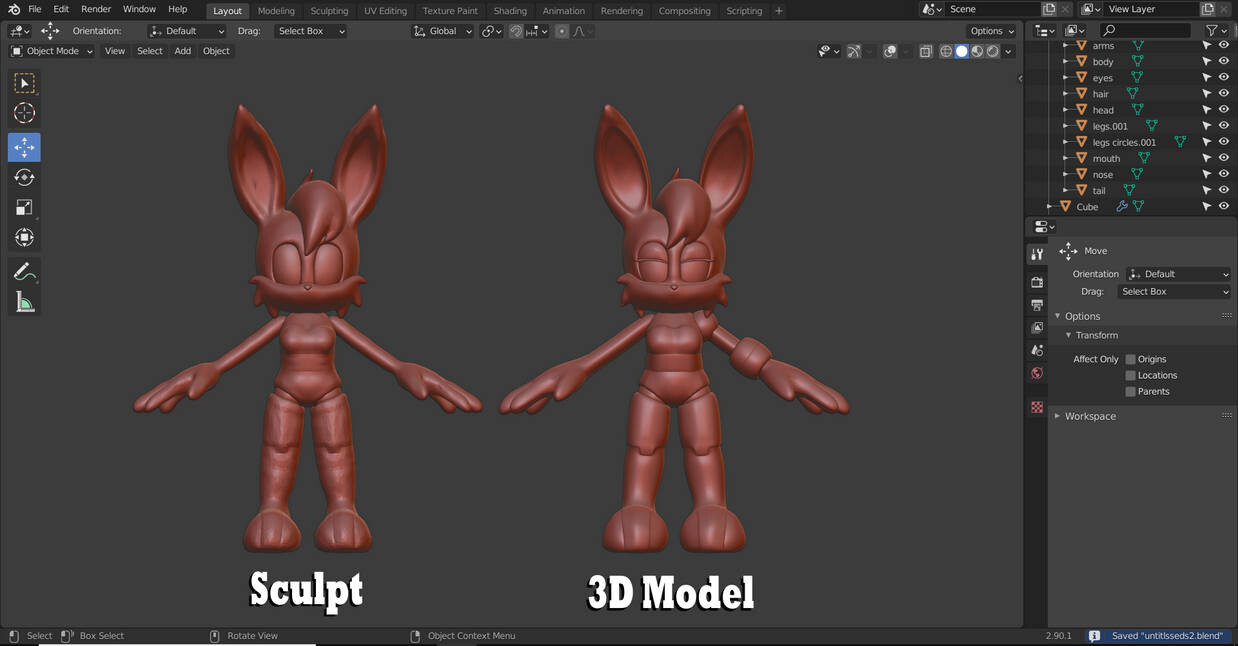Open the Add menu in viewport header
This screenshot has height=646, width=1238.
182,50
